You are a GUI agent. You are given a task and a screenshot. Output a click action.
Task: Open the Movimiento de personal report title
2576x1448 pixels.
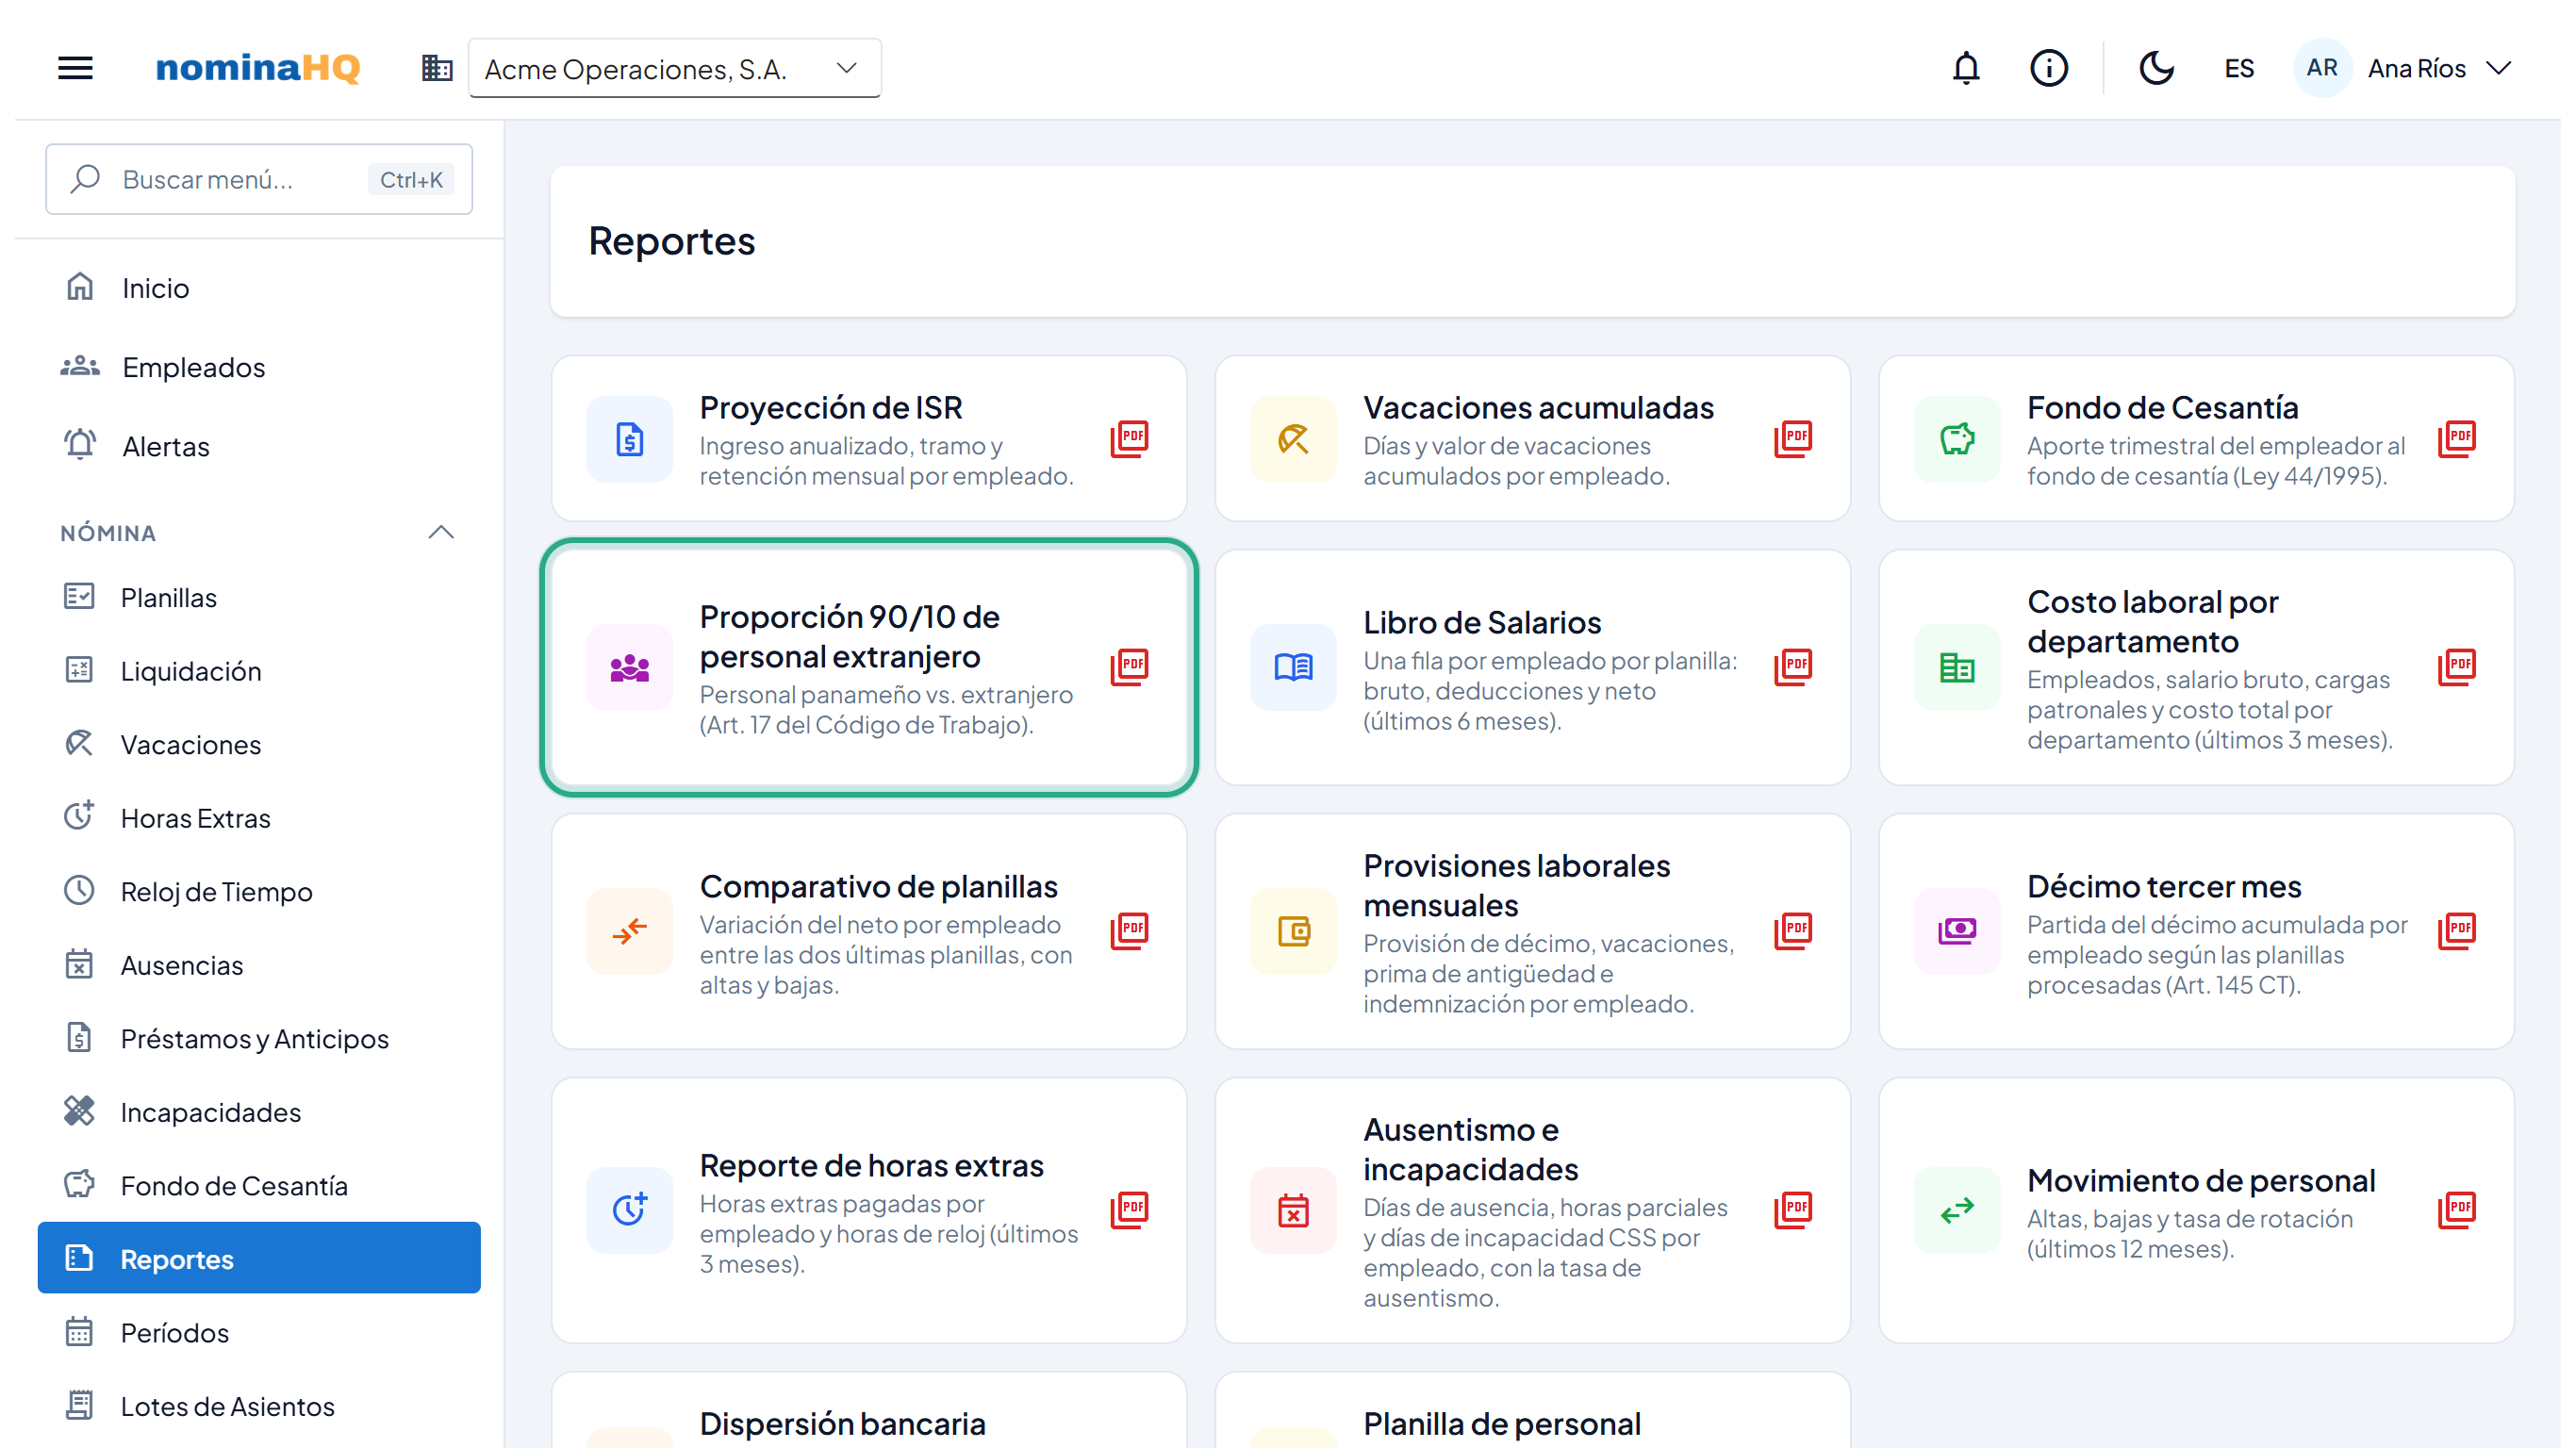(2201, 1181)
